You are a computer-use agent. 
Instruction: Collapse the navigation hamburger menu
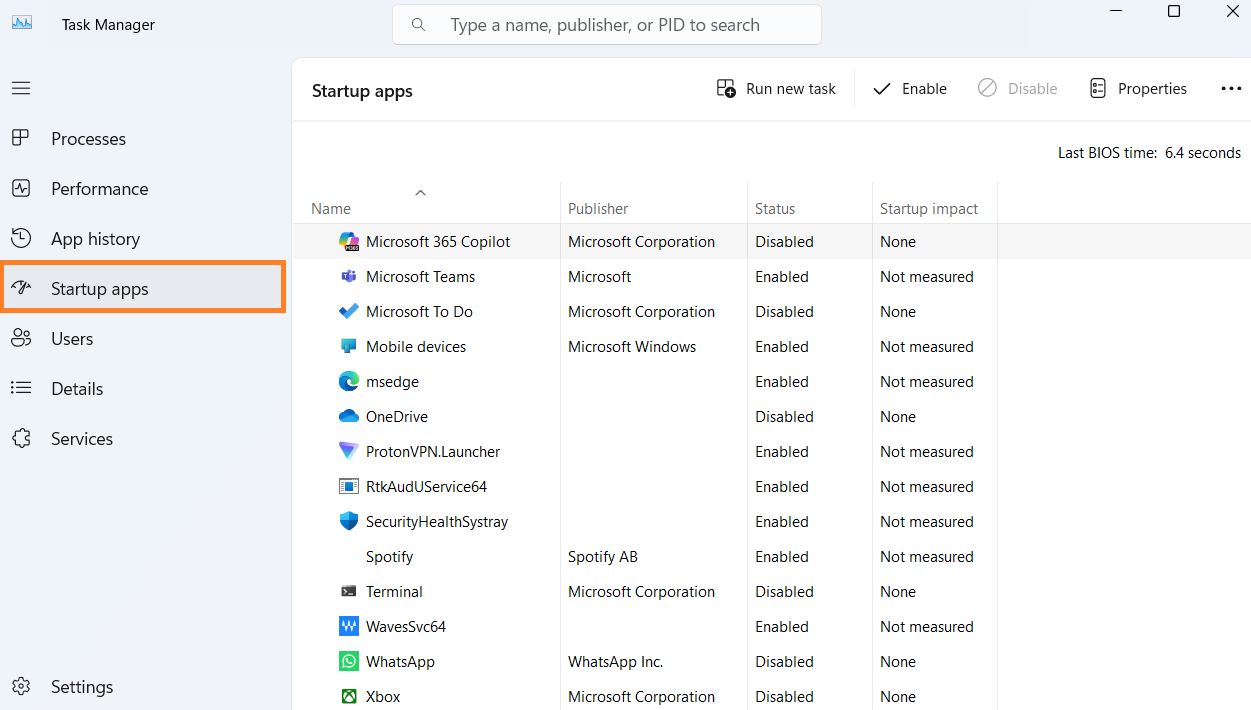[21, 88]
